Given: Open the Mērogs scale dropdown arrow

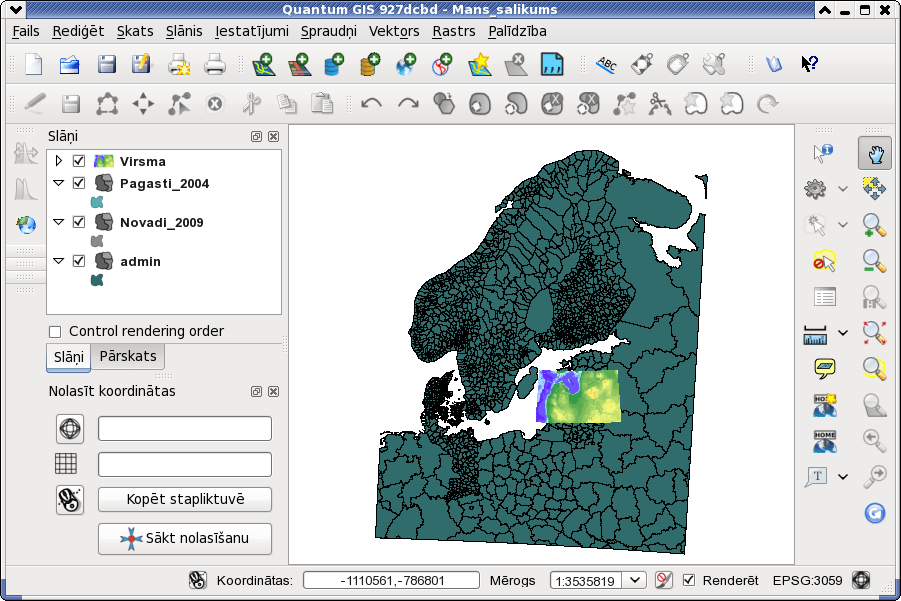Looking at the screenshot, I should (x=634, y=580).
